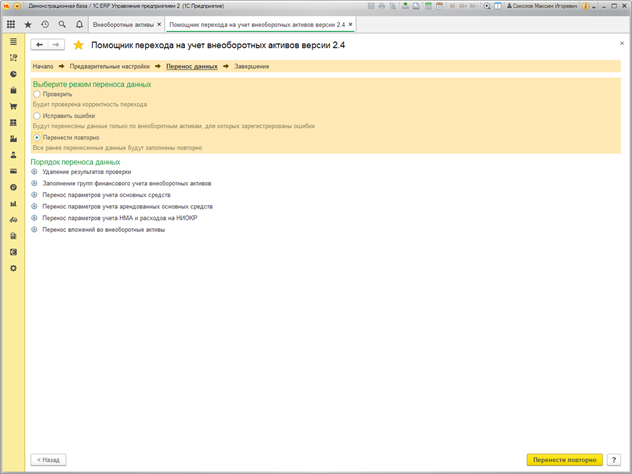
Task: Select the 'Исправить ошибки' radio button
Action: (37, 116)
